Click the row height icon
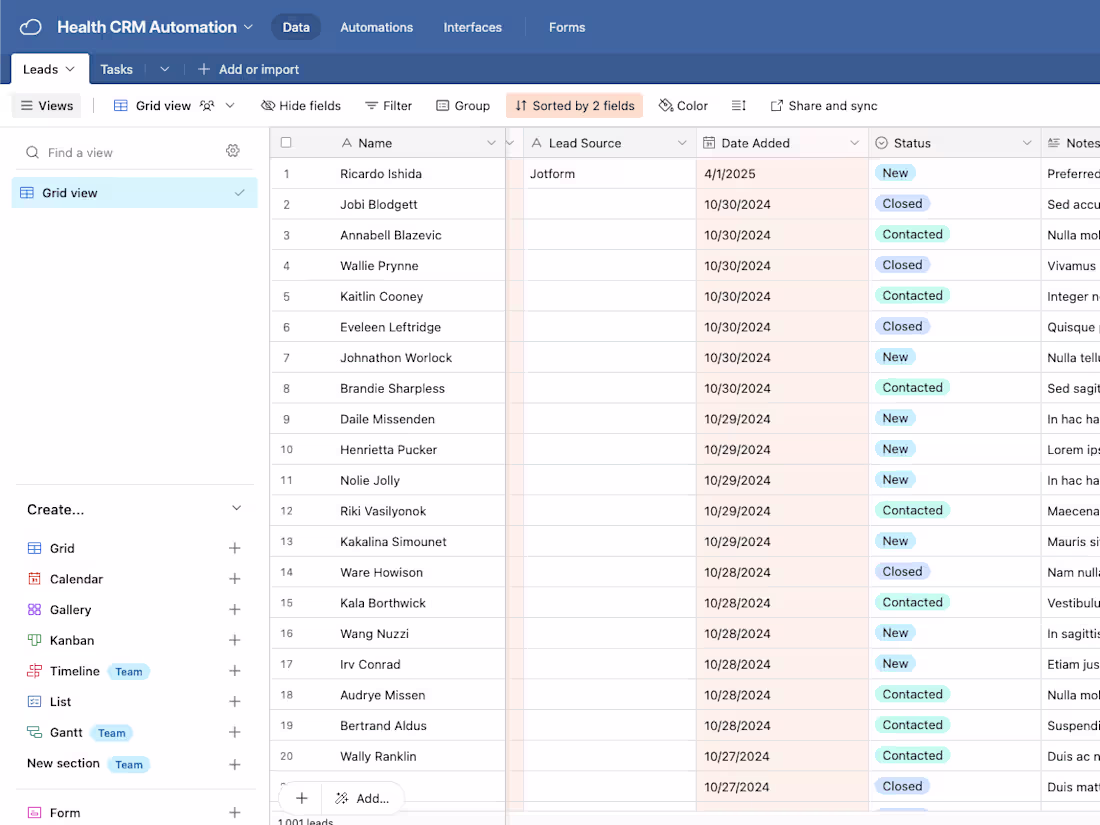Image resolution: width=1100 pixels, height=825 pixels. (x=737, y=105)
